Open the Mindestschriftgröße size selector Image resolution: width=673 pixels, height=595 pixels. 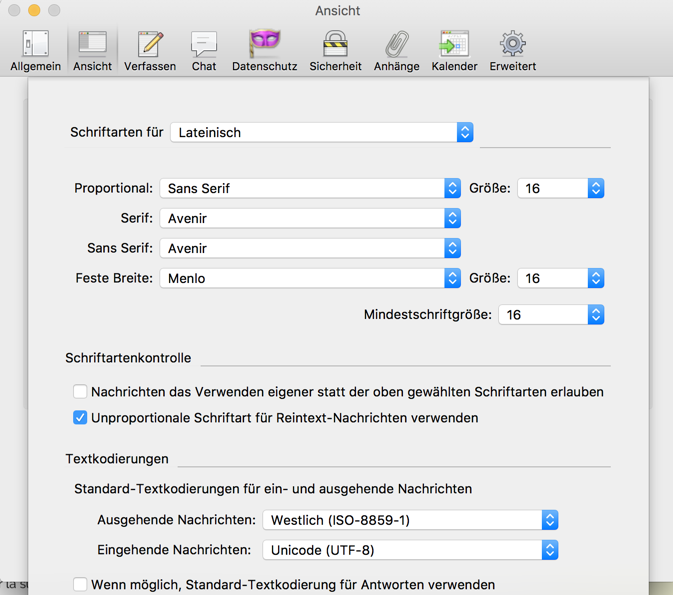(551, 314)
